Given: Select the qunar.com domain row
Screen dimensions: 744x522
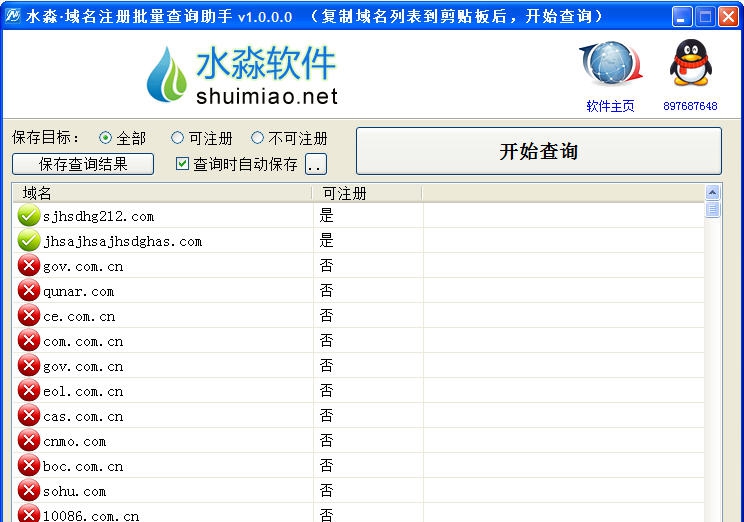Looking at the screenshot, I should [359, 290].
